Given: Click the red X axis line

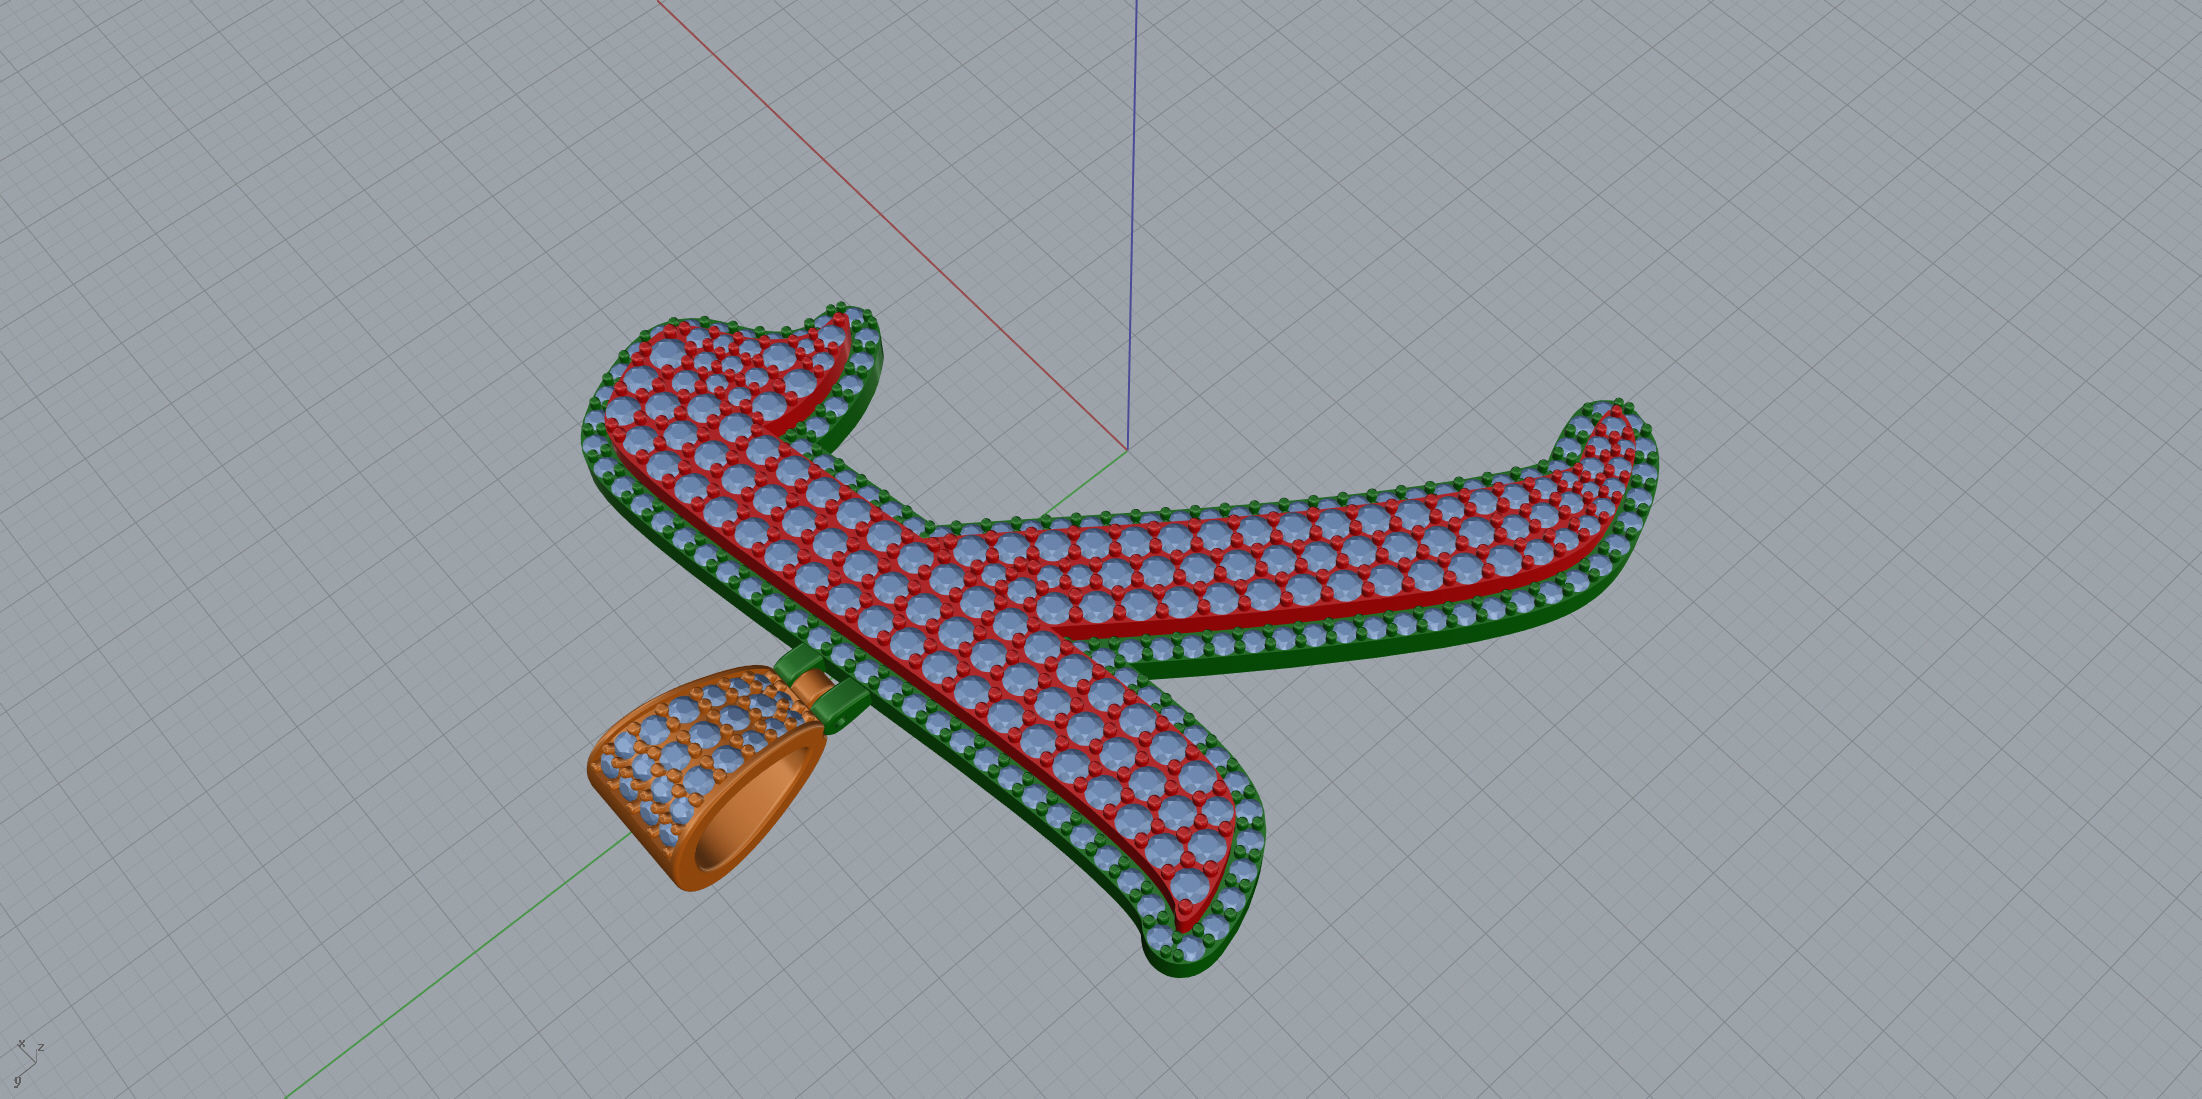Looking at the screenshot, I should pyautogui.click(x=892, y=225).
